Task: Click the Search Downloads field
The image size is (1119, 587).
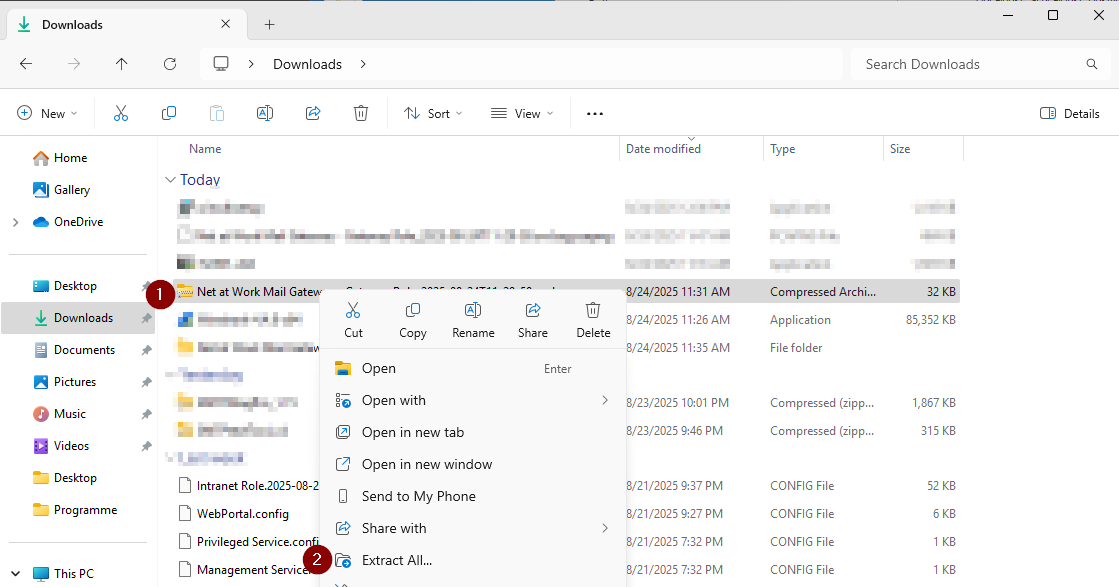Action: 970,64
